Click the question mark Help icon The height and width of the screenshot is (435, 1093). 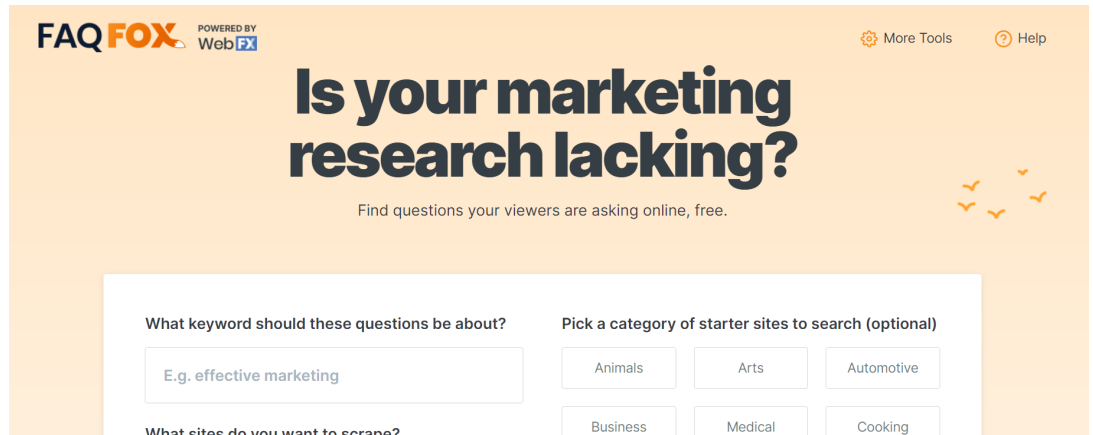tap(1003, 39)
